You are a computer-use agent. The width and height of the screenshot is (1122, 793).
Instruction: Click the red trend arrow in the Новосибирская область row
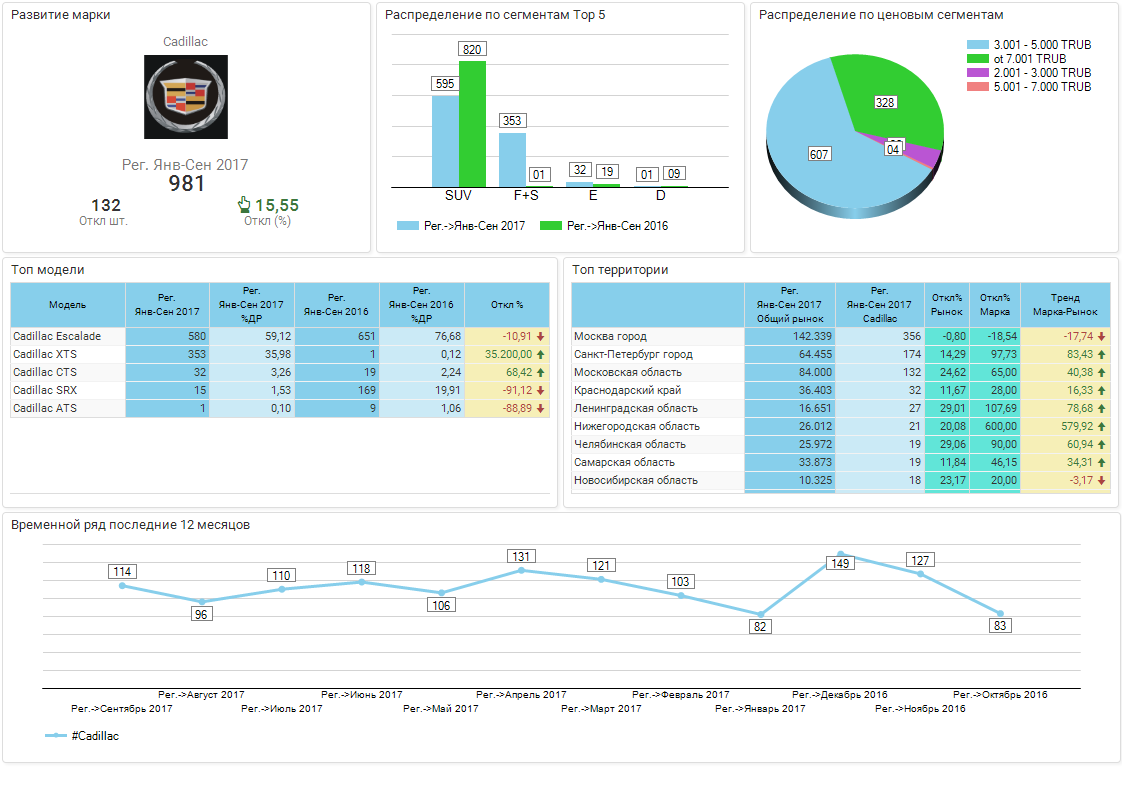pyautogui.click(x=1101, y=480)
